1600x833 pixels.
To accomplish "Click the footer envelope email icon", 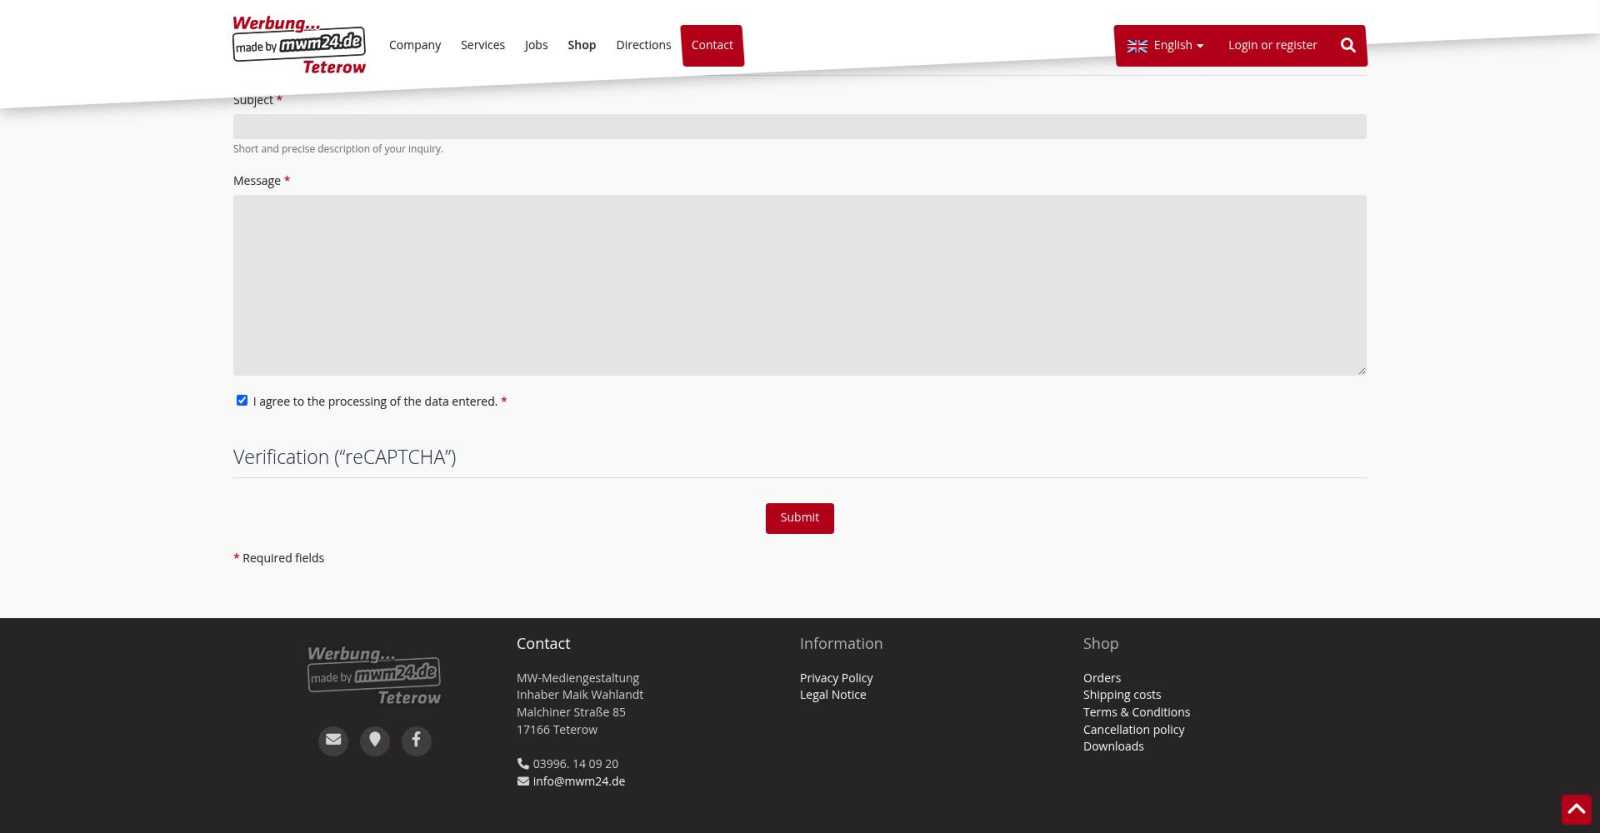I will (x=333, y=740).
